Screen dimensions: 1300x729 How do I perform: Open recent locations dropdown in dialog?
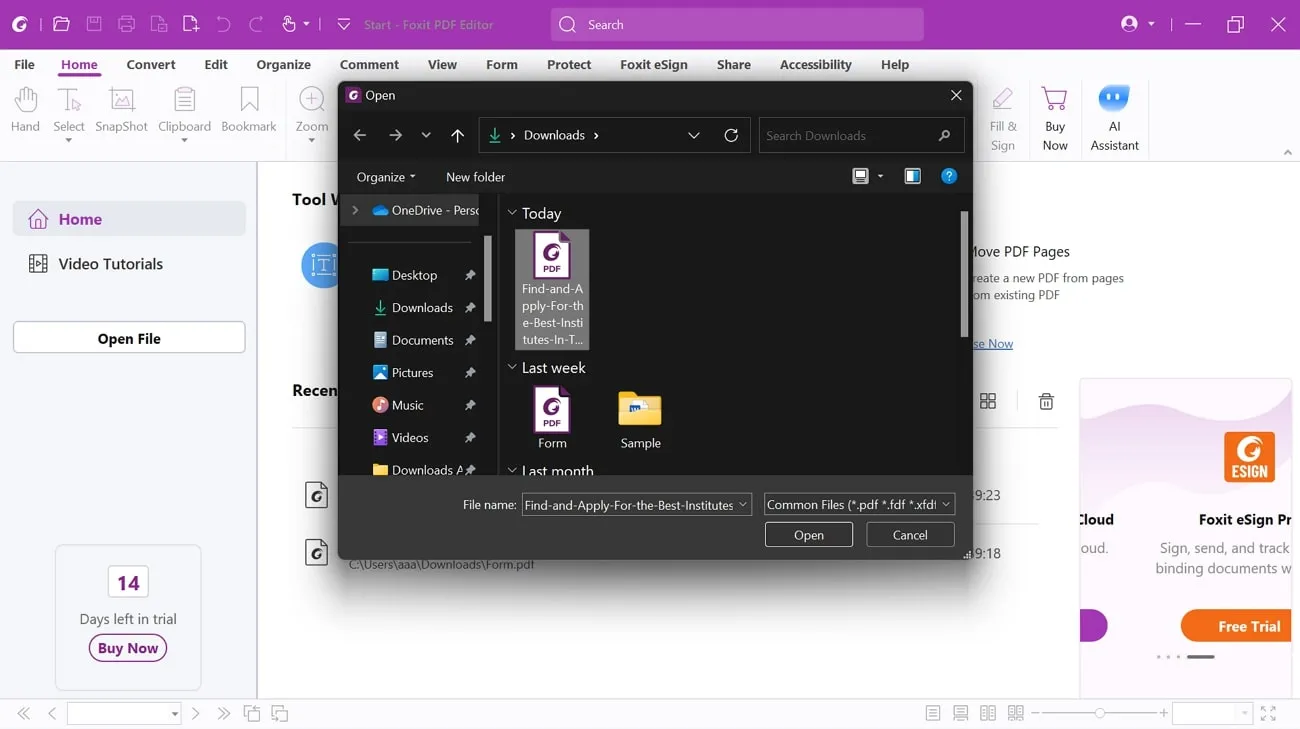pos(426,135)
